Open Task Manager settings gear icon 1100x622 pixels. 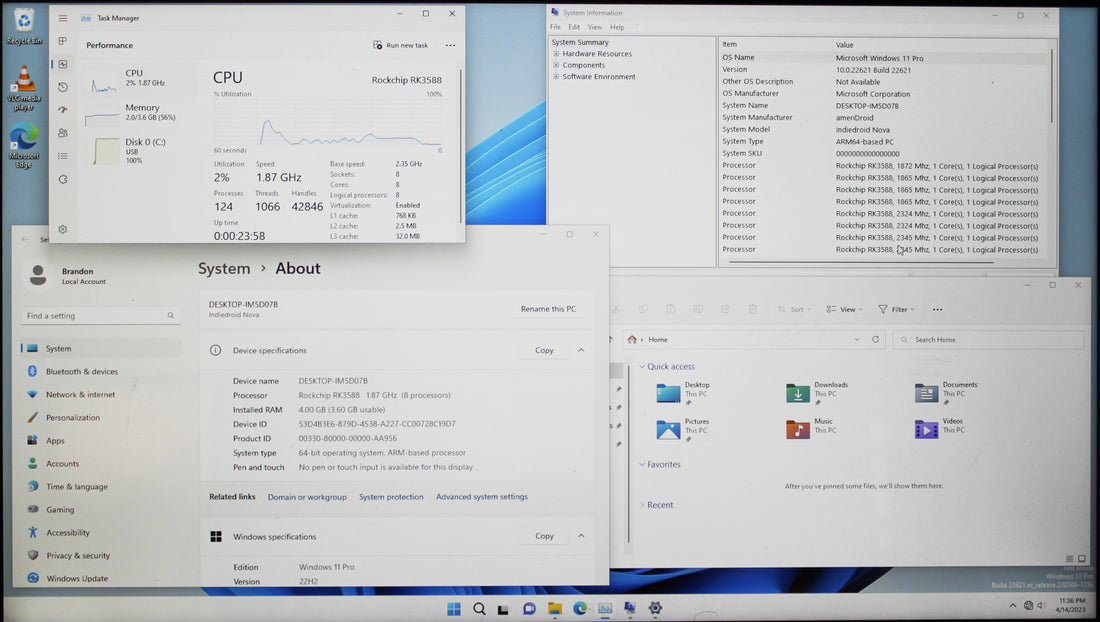(x=63, y=229)
